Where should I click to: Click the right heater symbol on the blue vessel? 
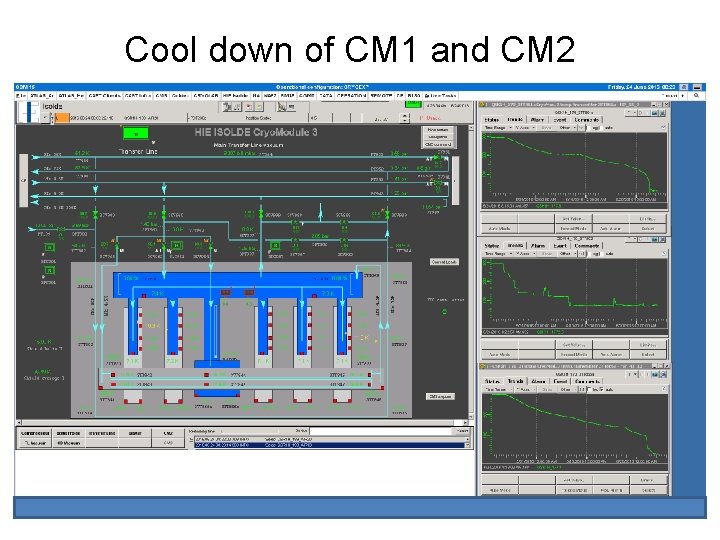[x=249, y=292]
